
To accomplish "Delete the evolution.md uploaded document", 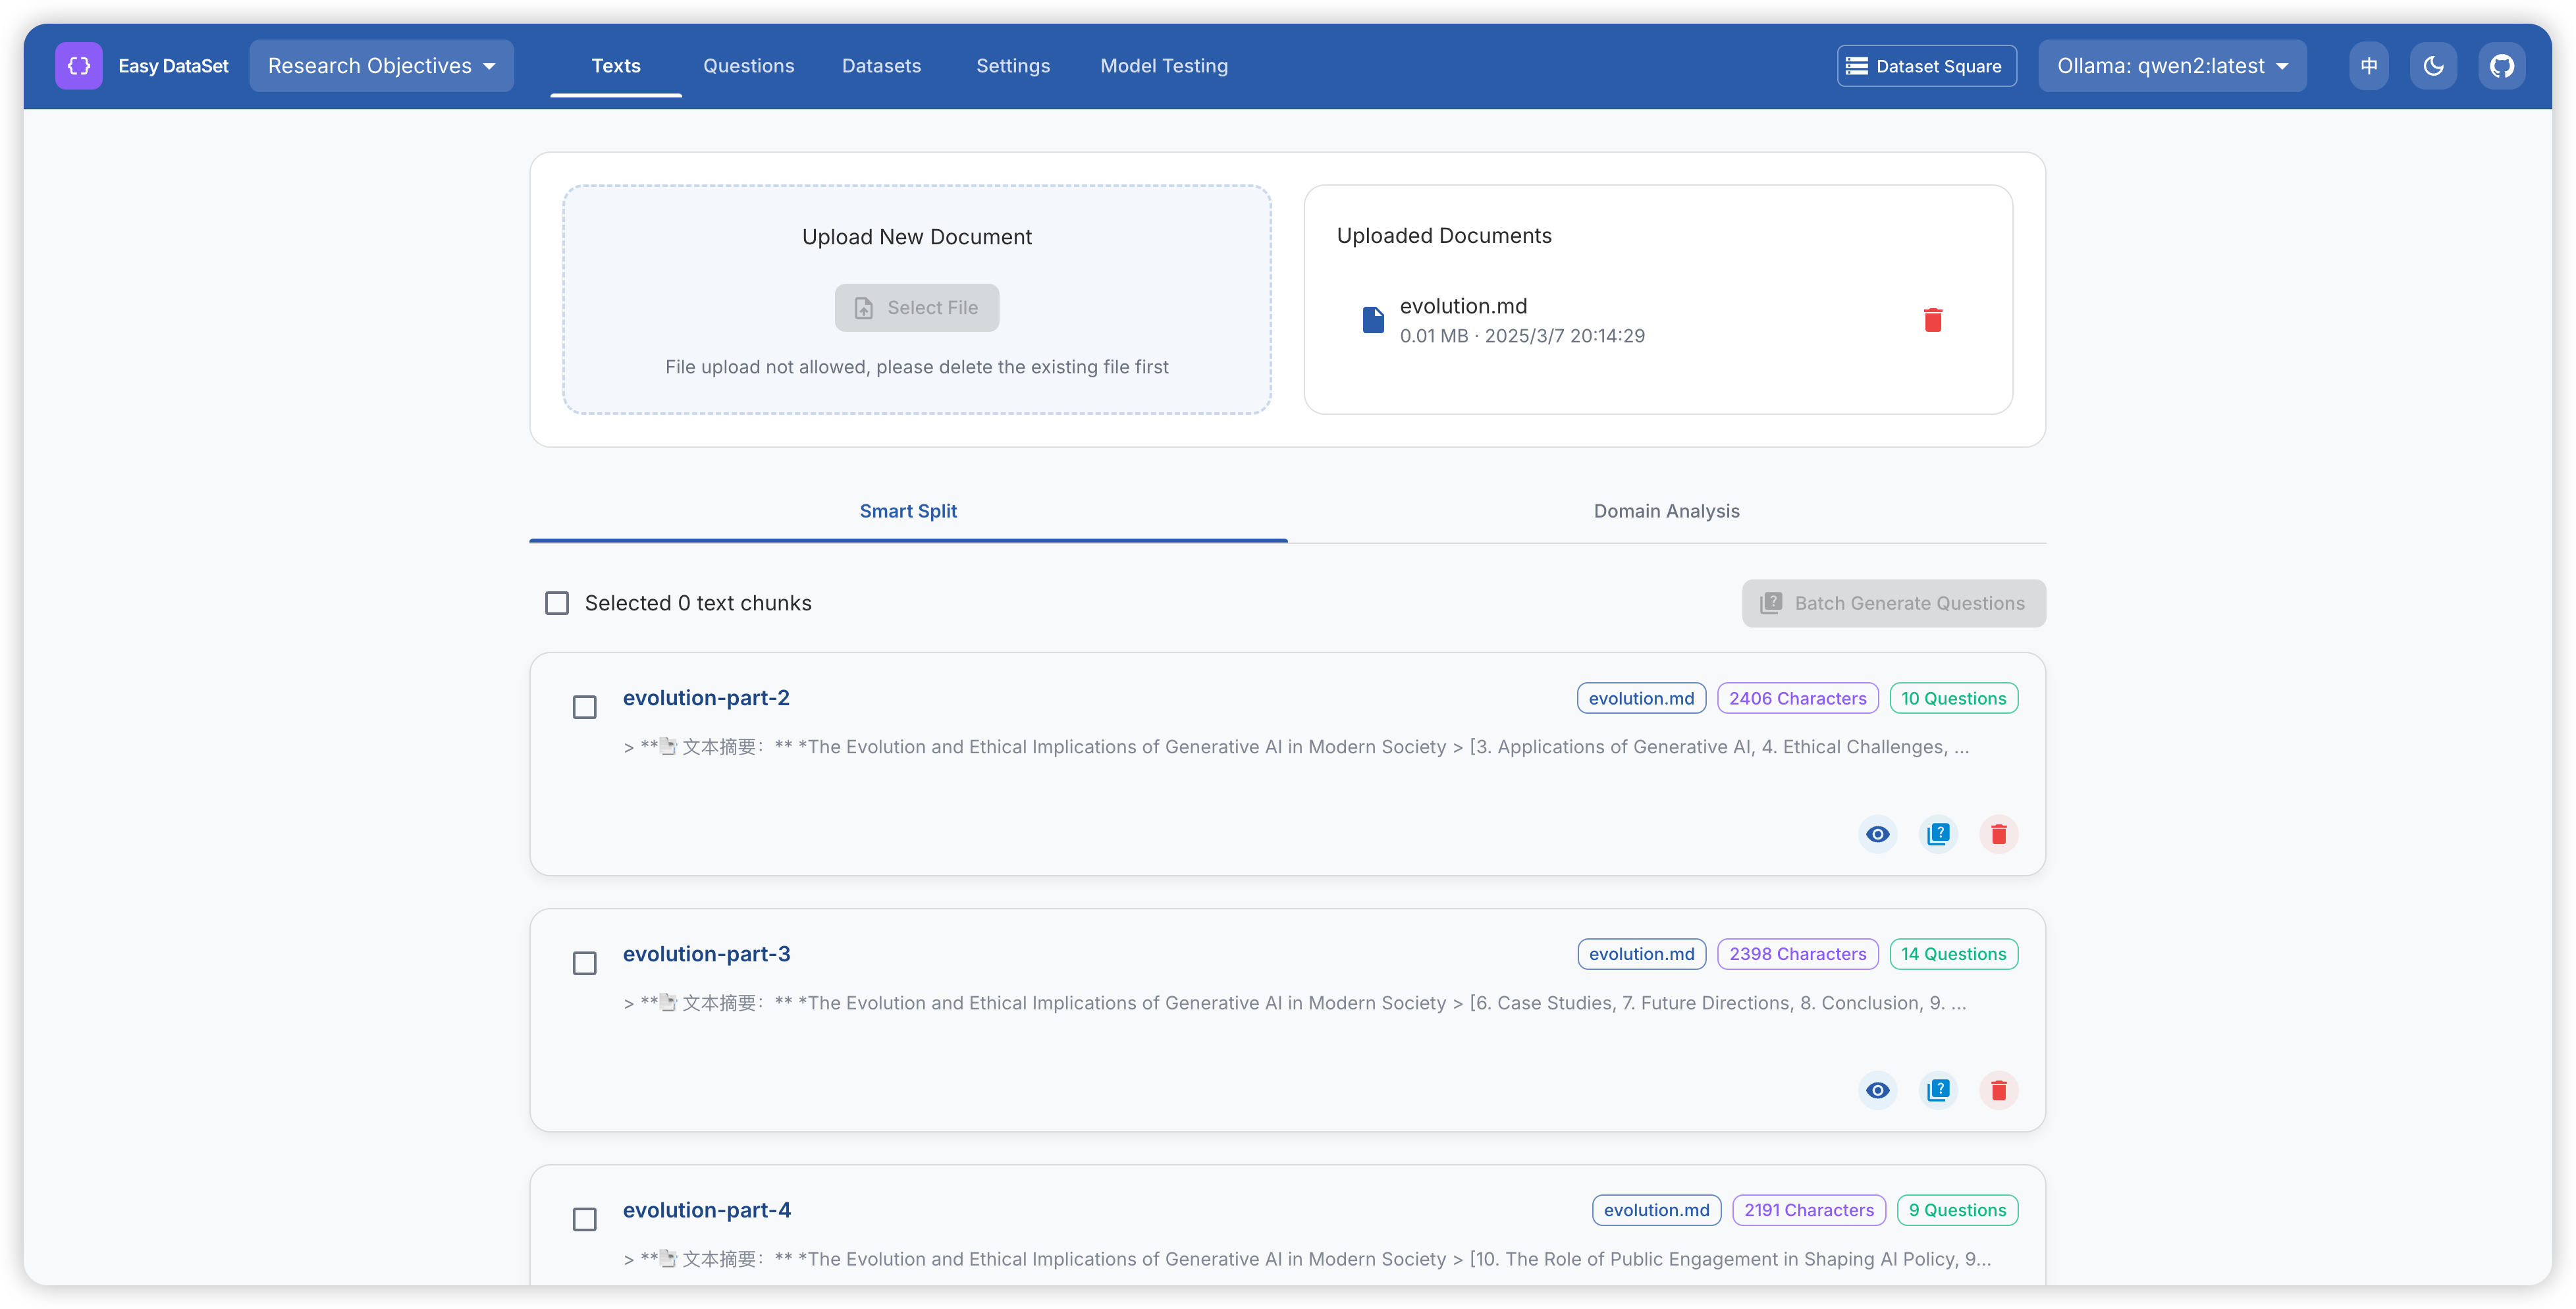I will (1932, 320).
